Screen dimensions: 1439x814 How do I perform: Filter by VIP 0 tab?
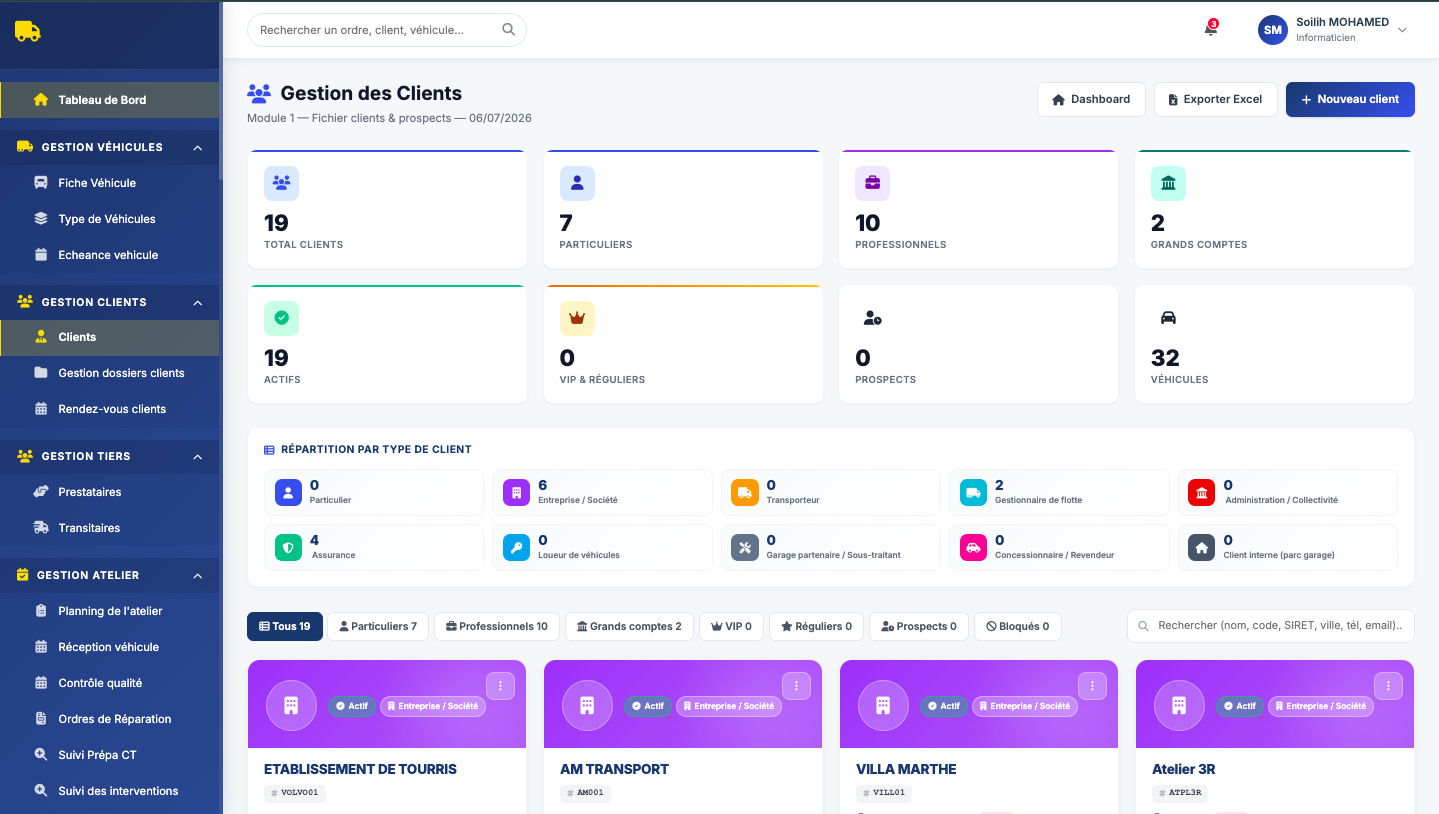click(x=731, y=627)
